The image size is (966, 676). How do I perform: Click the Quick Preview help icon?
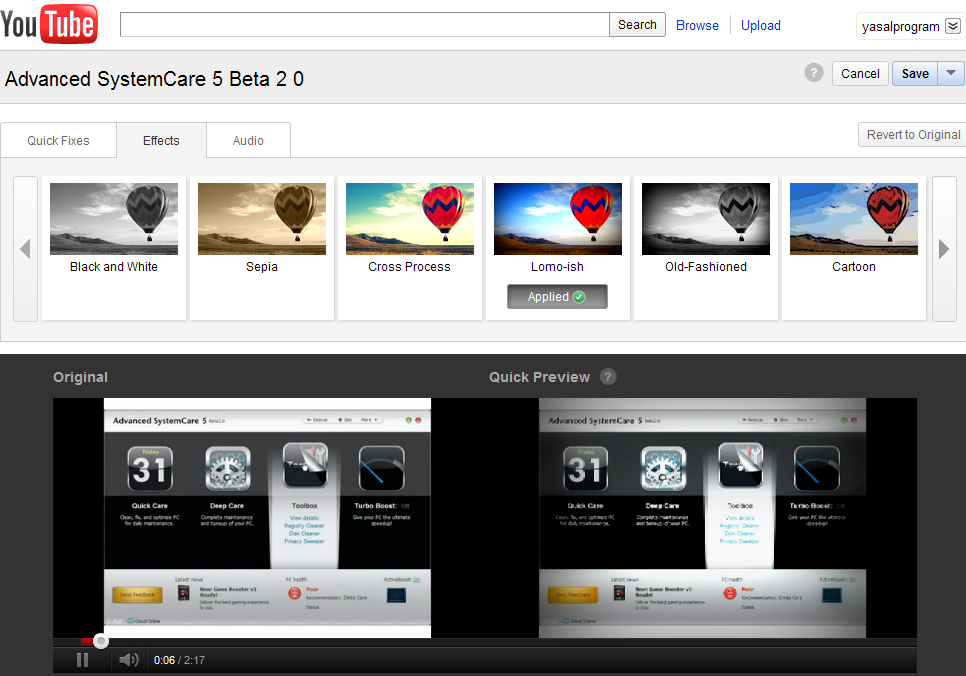point(608,377)
